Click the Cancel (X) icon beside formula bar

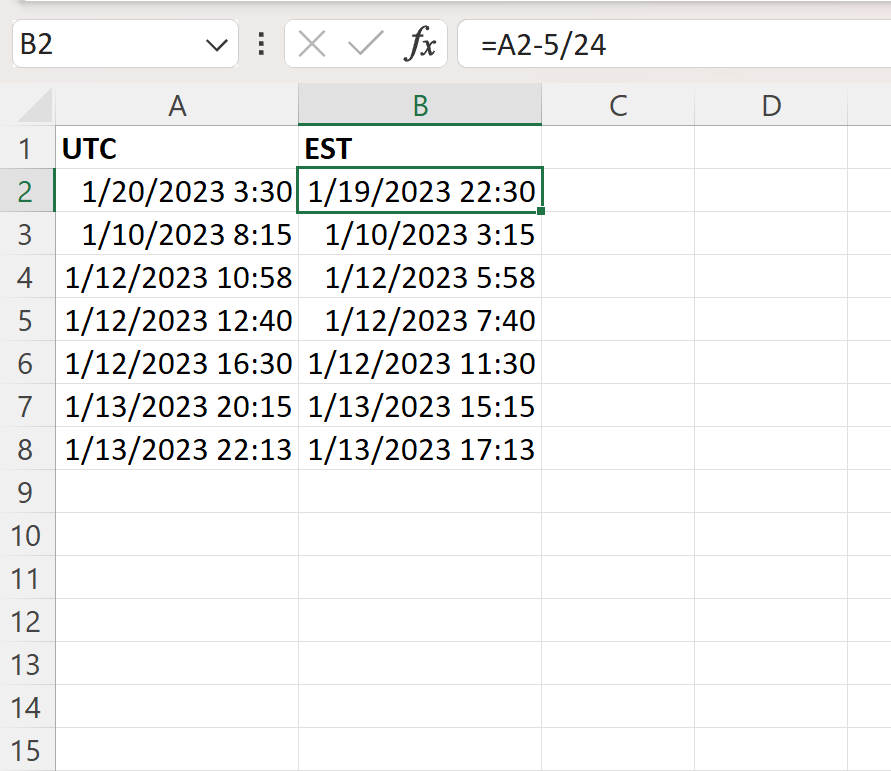point(315,44)
